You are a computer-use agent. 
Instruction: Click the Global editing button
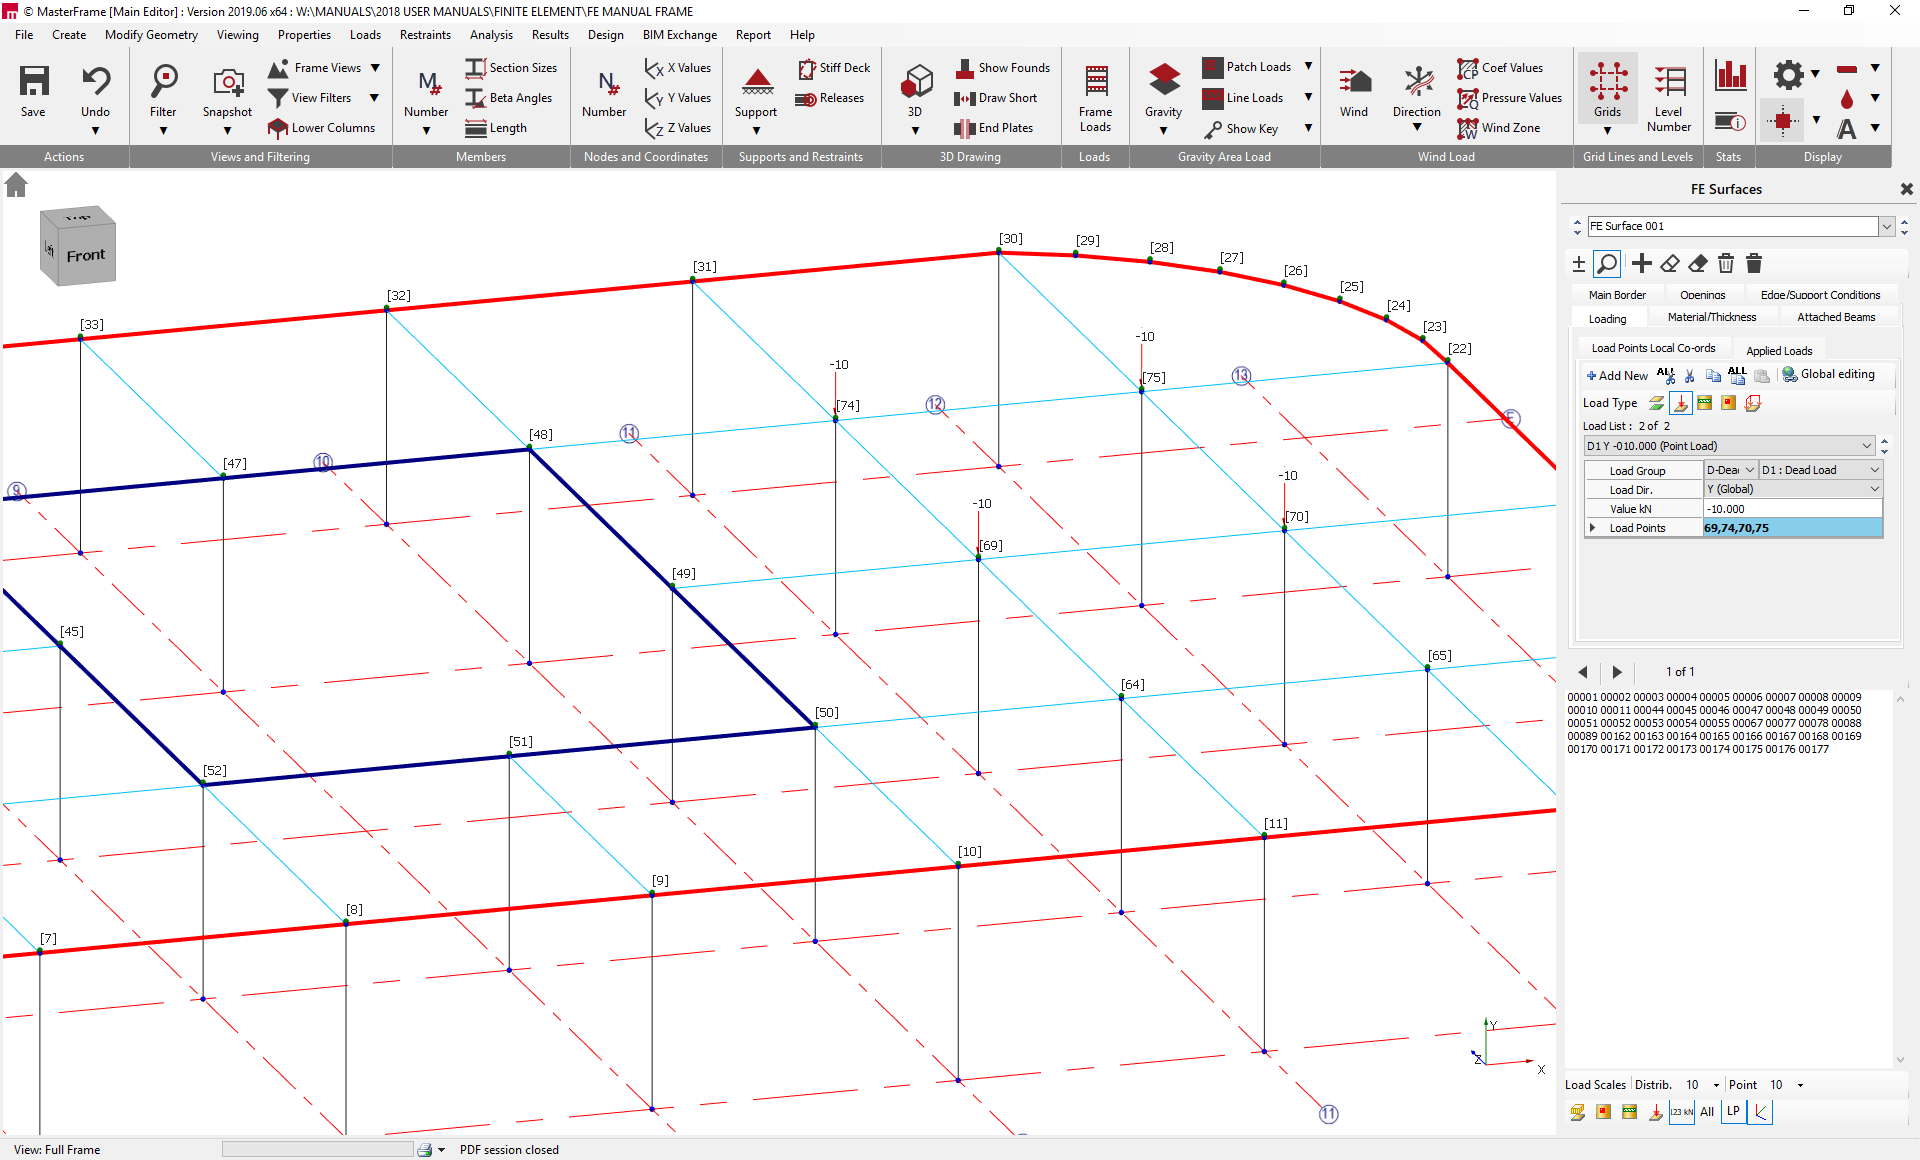tap(1829, 374)
